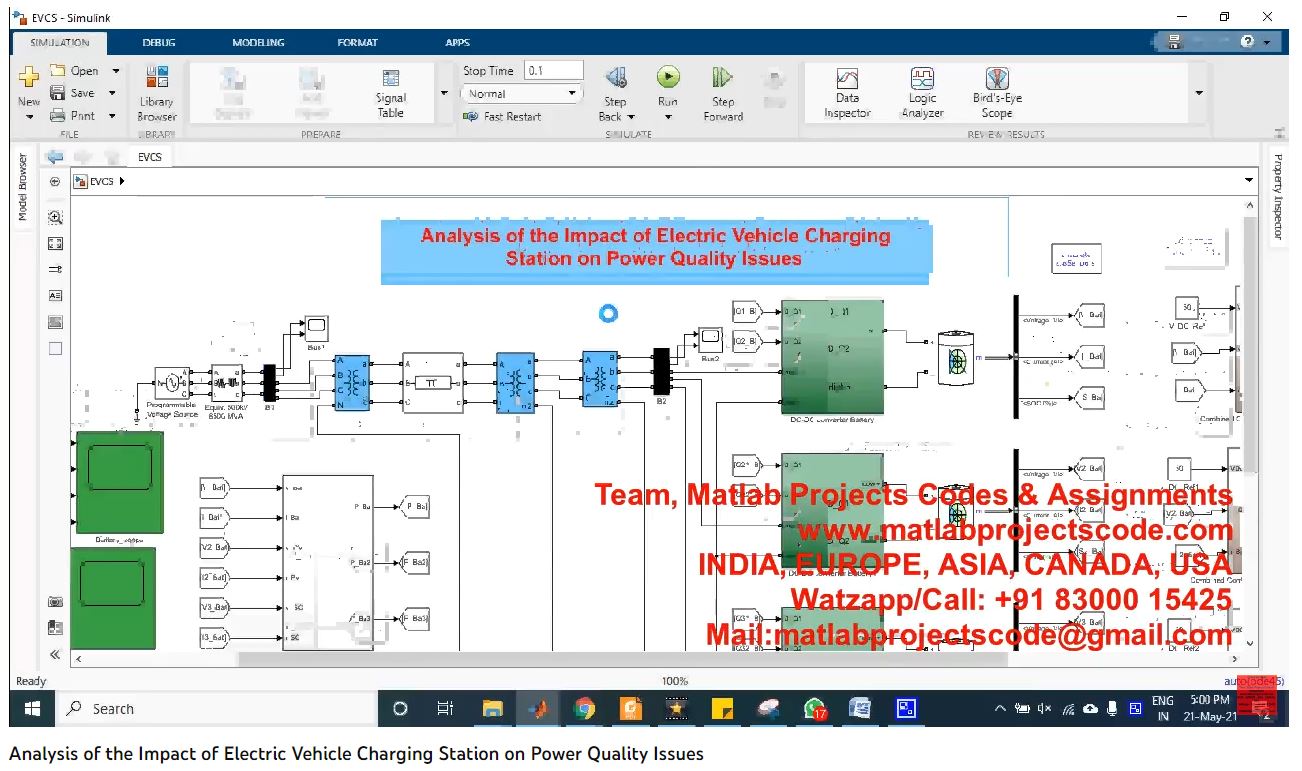
Task: Open the Signal Table
Action: pos(391,92)
